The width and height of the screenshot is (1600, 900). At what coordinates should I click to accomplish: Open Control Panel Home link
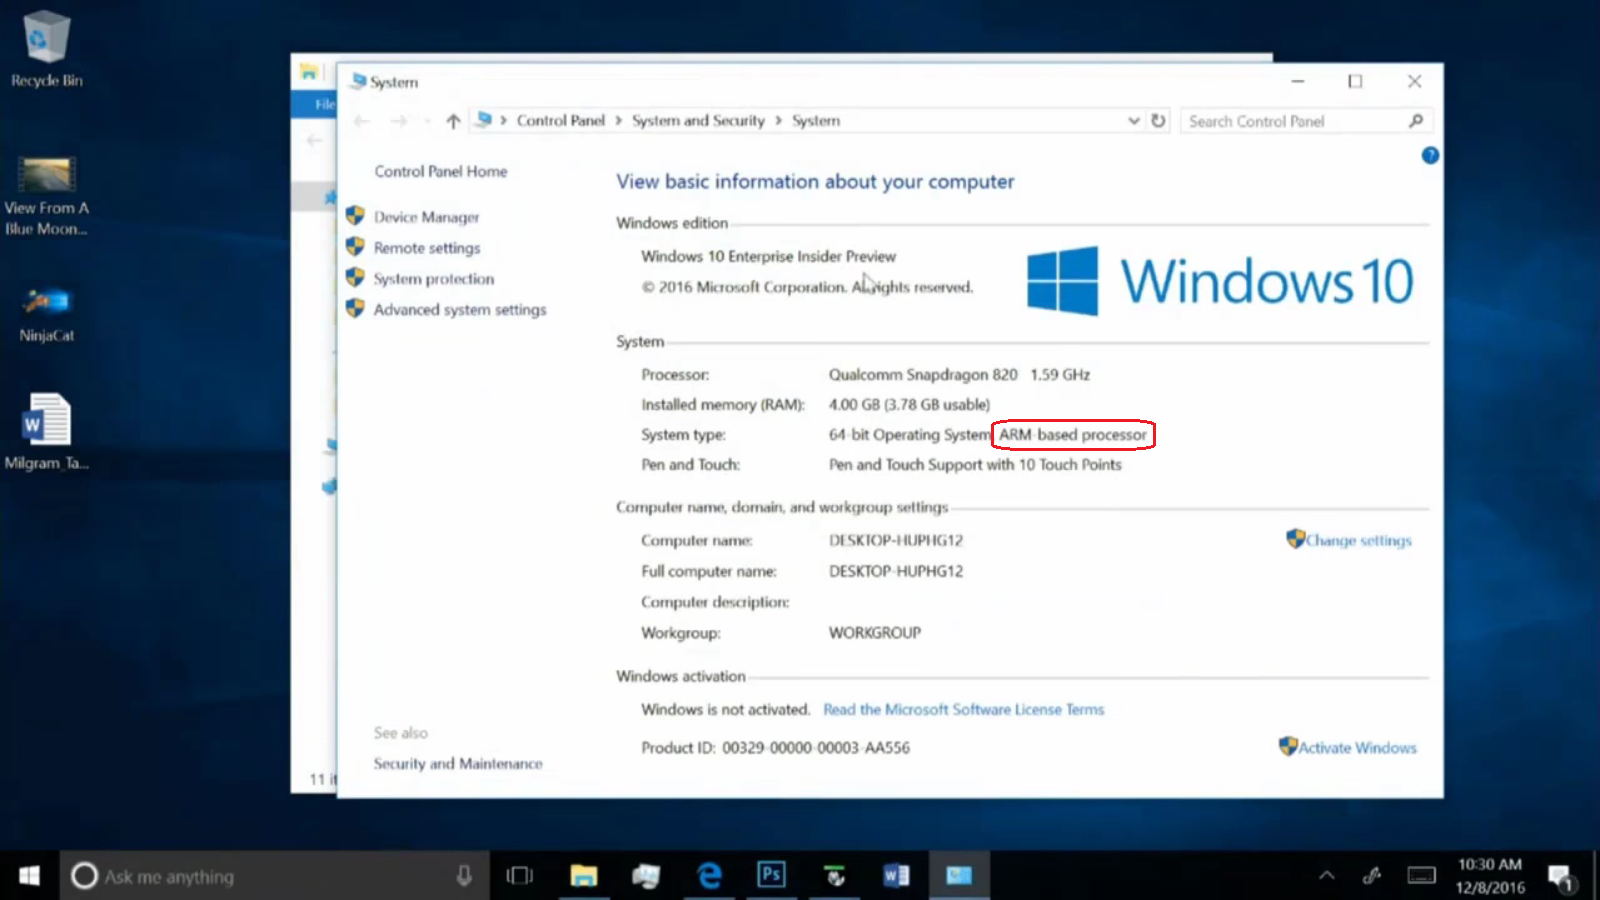click(x=441, y=171)
